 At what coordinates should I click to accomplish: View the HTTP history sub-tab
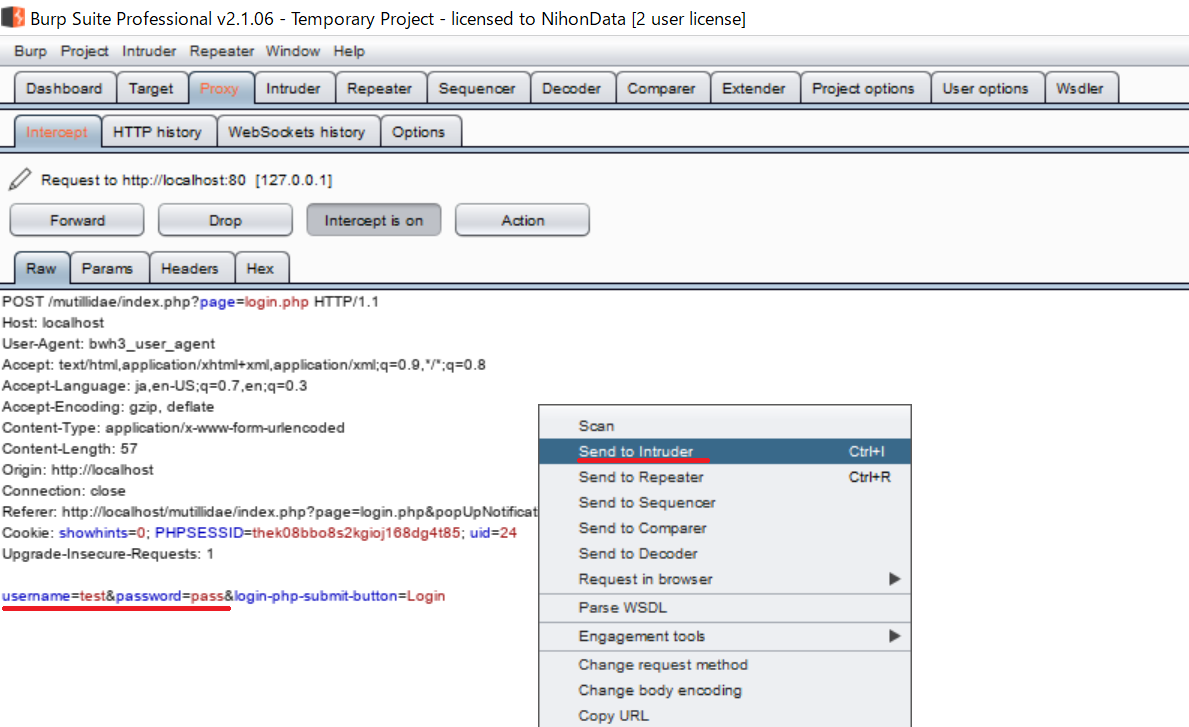157,132
